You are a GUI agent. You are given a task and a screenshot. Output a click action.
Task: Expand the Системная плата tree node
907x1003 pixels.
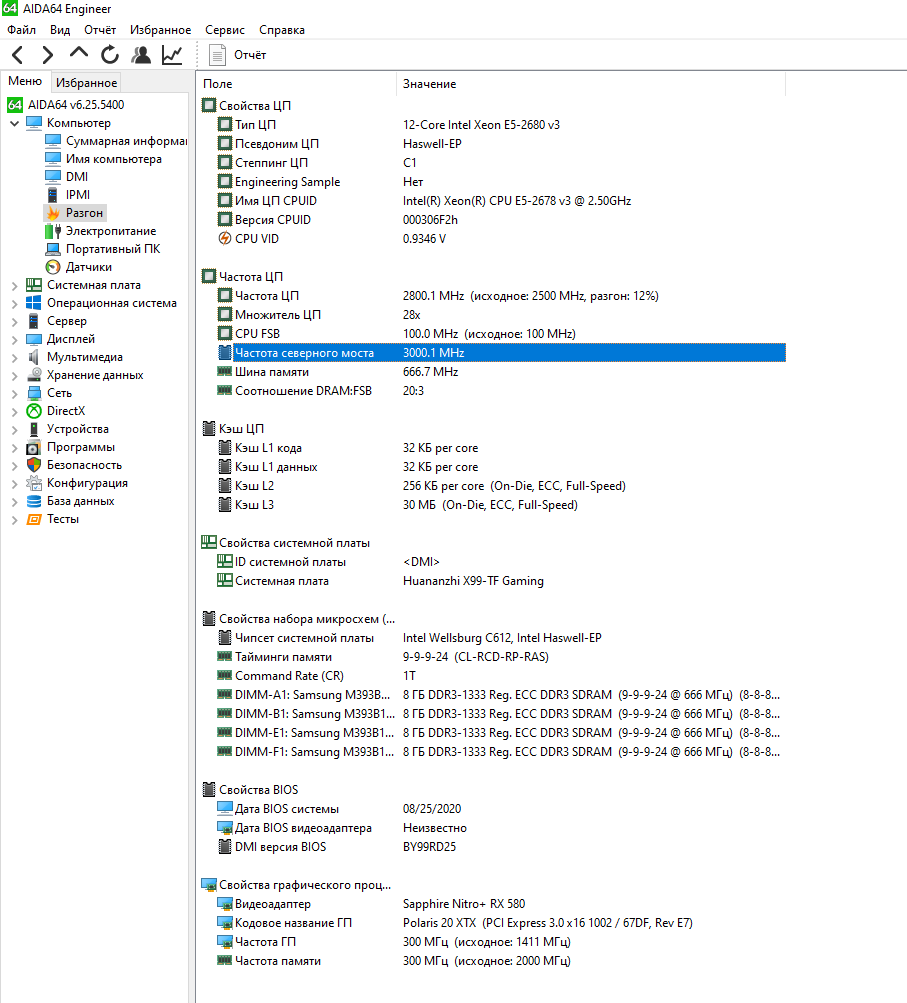click(14, 285)
